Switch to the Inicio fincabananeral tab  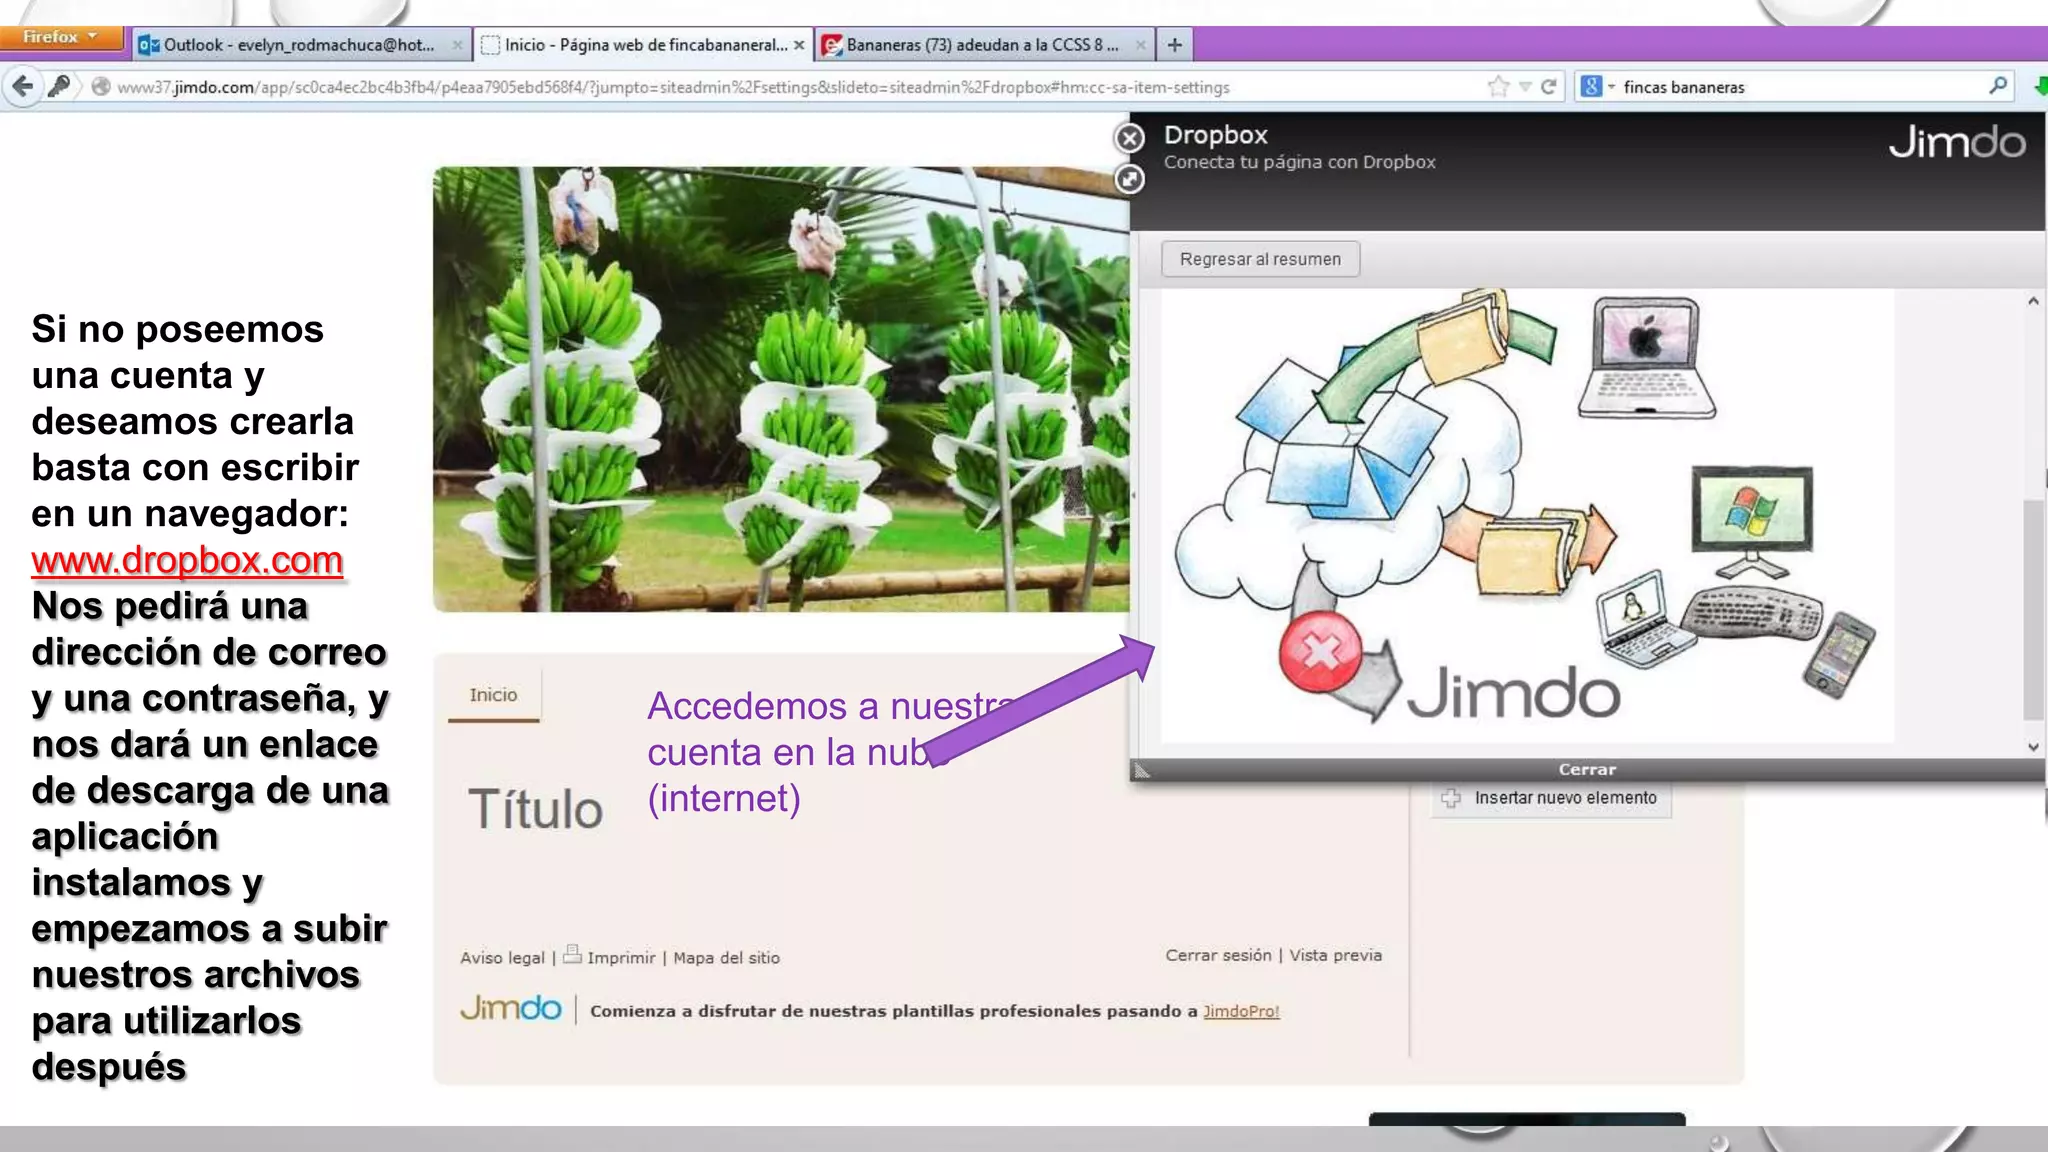[x=643, y=45]
